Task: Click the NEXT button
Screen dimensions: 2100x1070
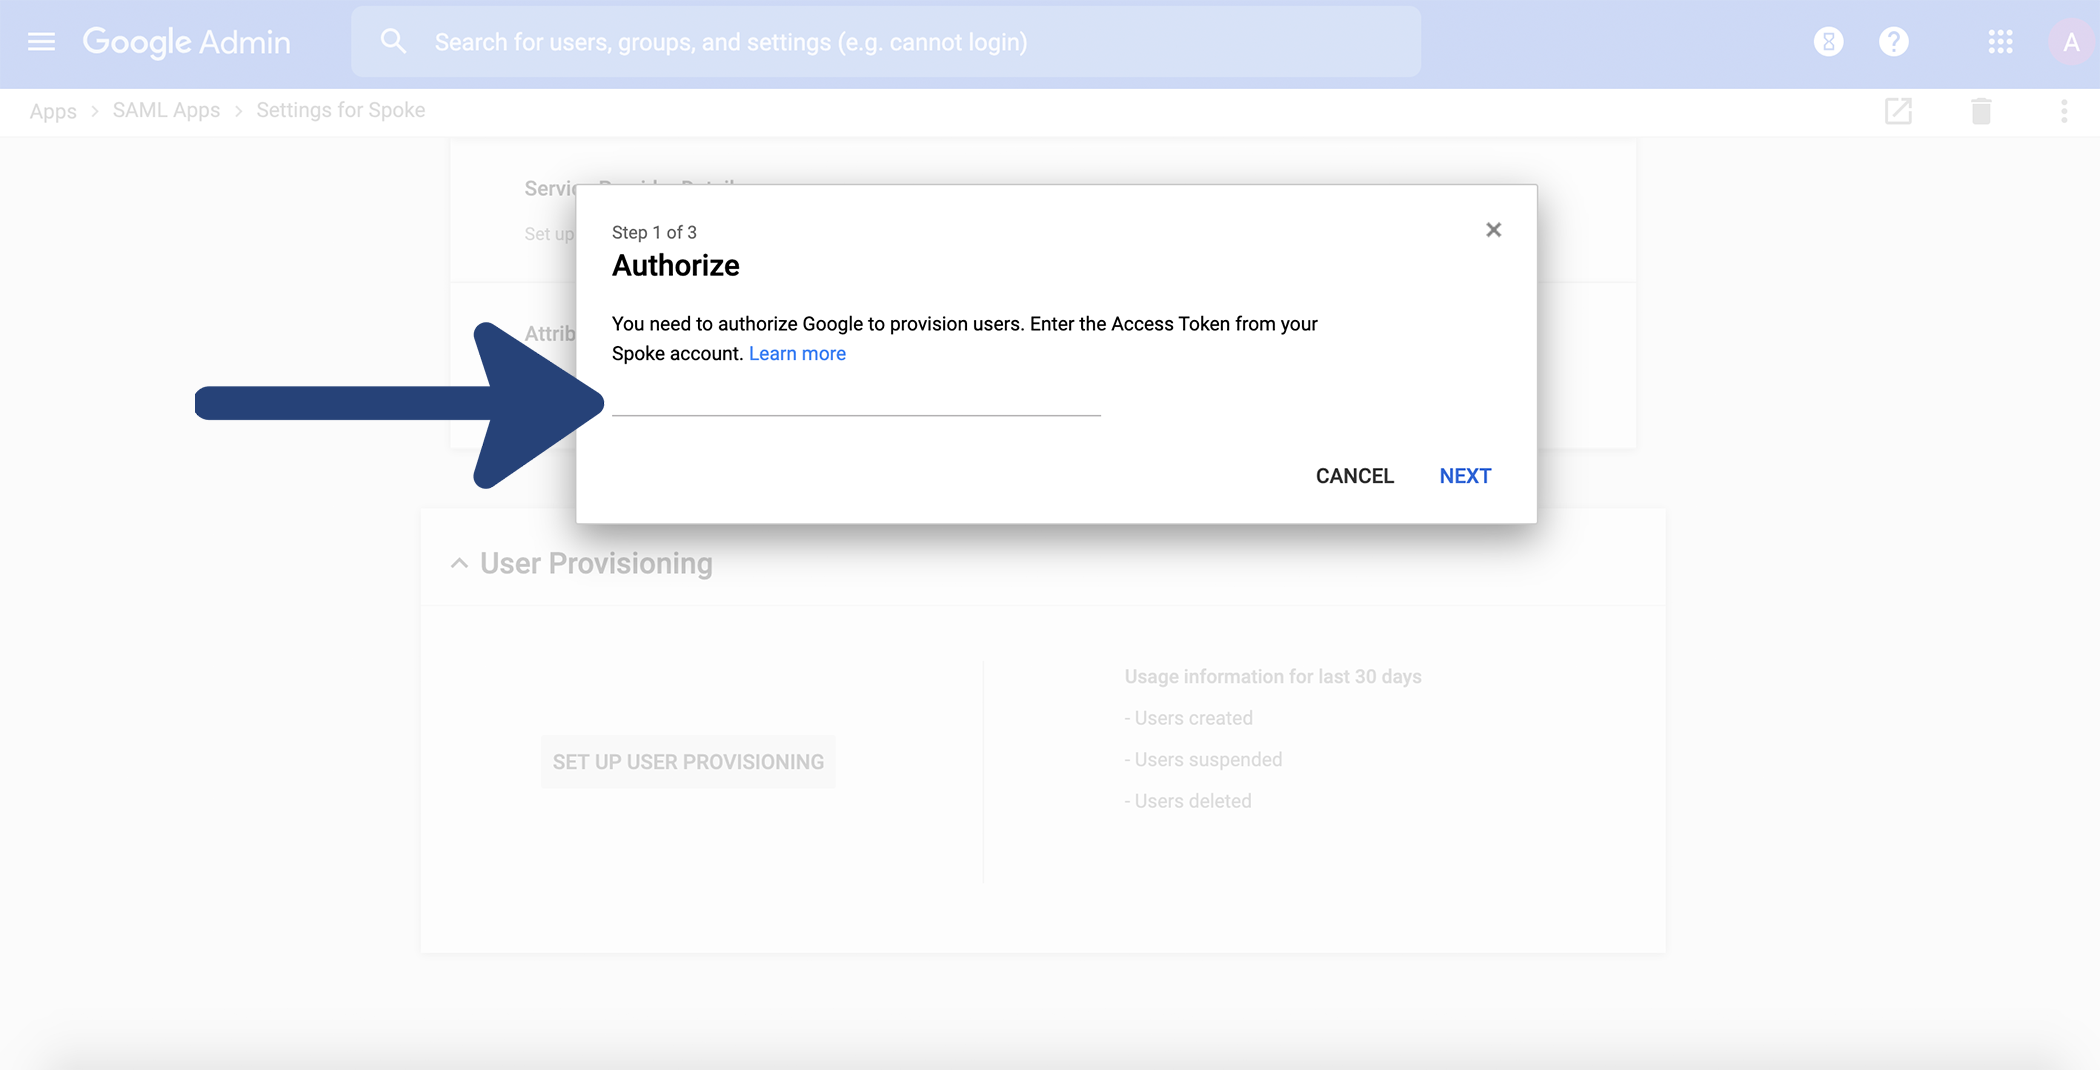Action: [1465, 476]
